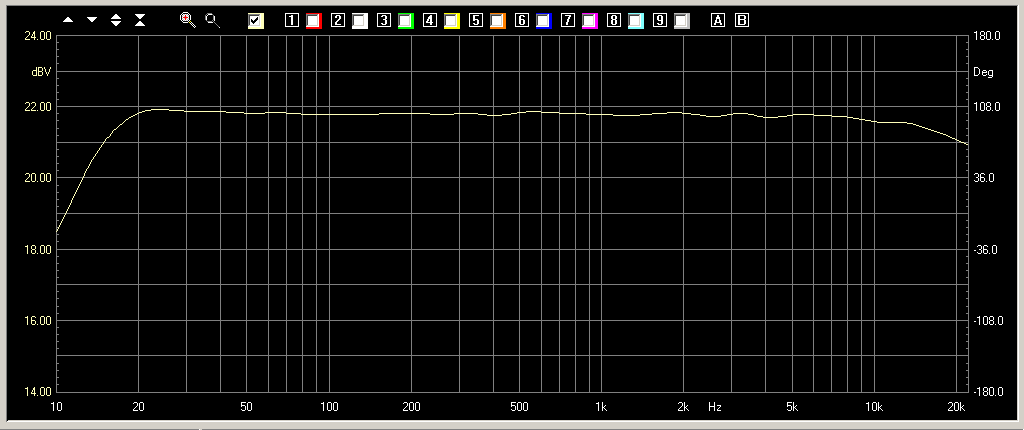Image resolution: width=1024 pixels, height=430 pixels.
Task: Store curve in overlay button 5
Action: [476, 20]
